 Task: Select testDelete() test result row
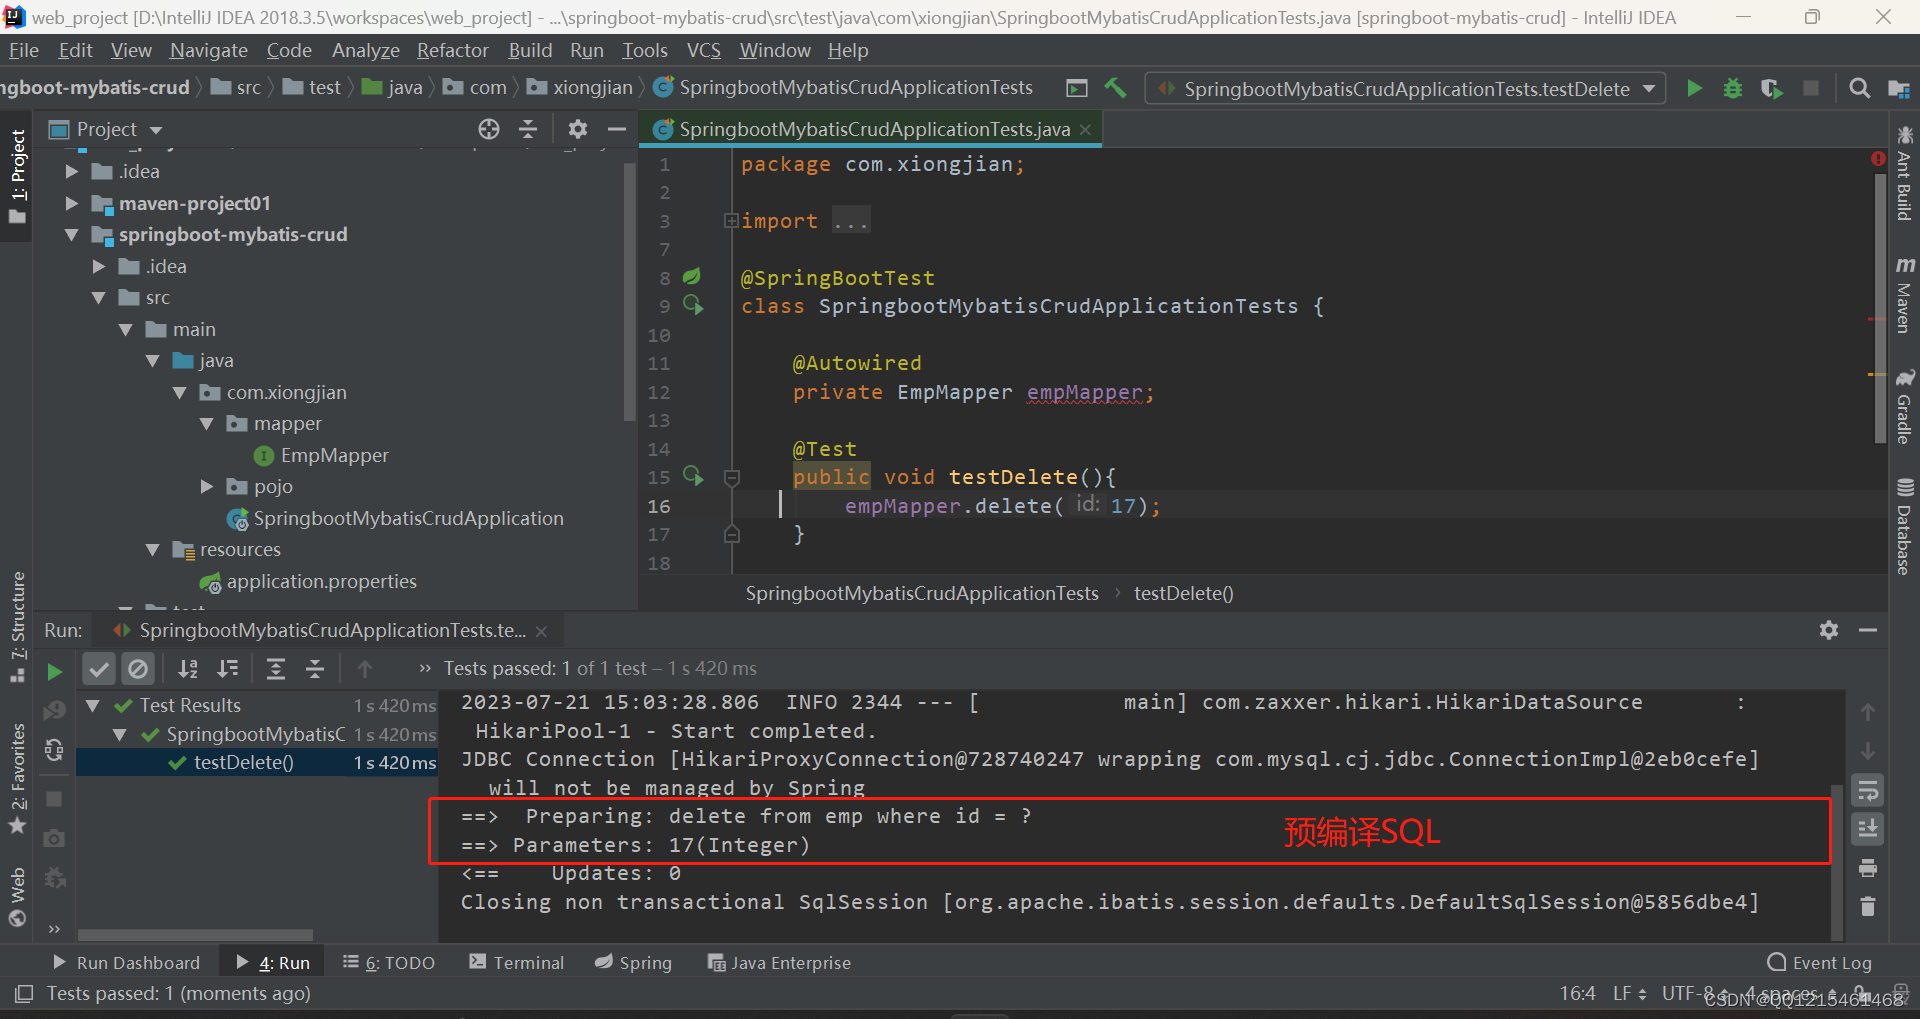[x=257, y=763]
